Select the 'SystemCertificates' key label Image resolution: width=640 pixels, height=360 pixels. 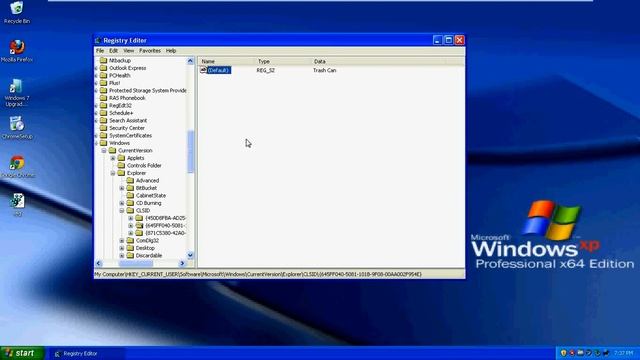tap(130, 136)
